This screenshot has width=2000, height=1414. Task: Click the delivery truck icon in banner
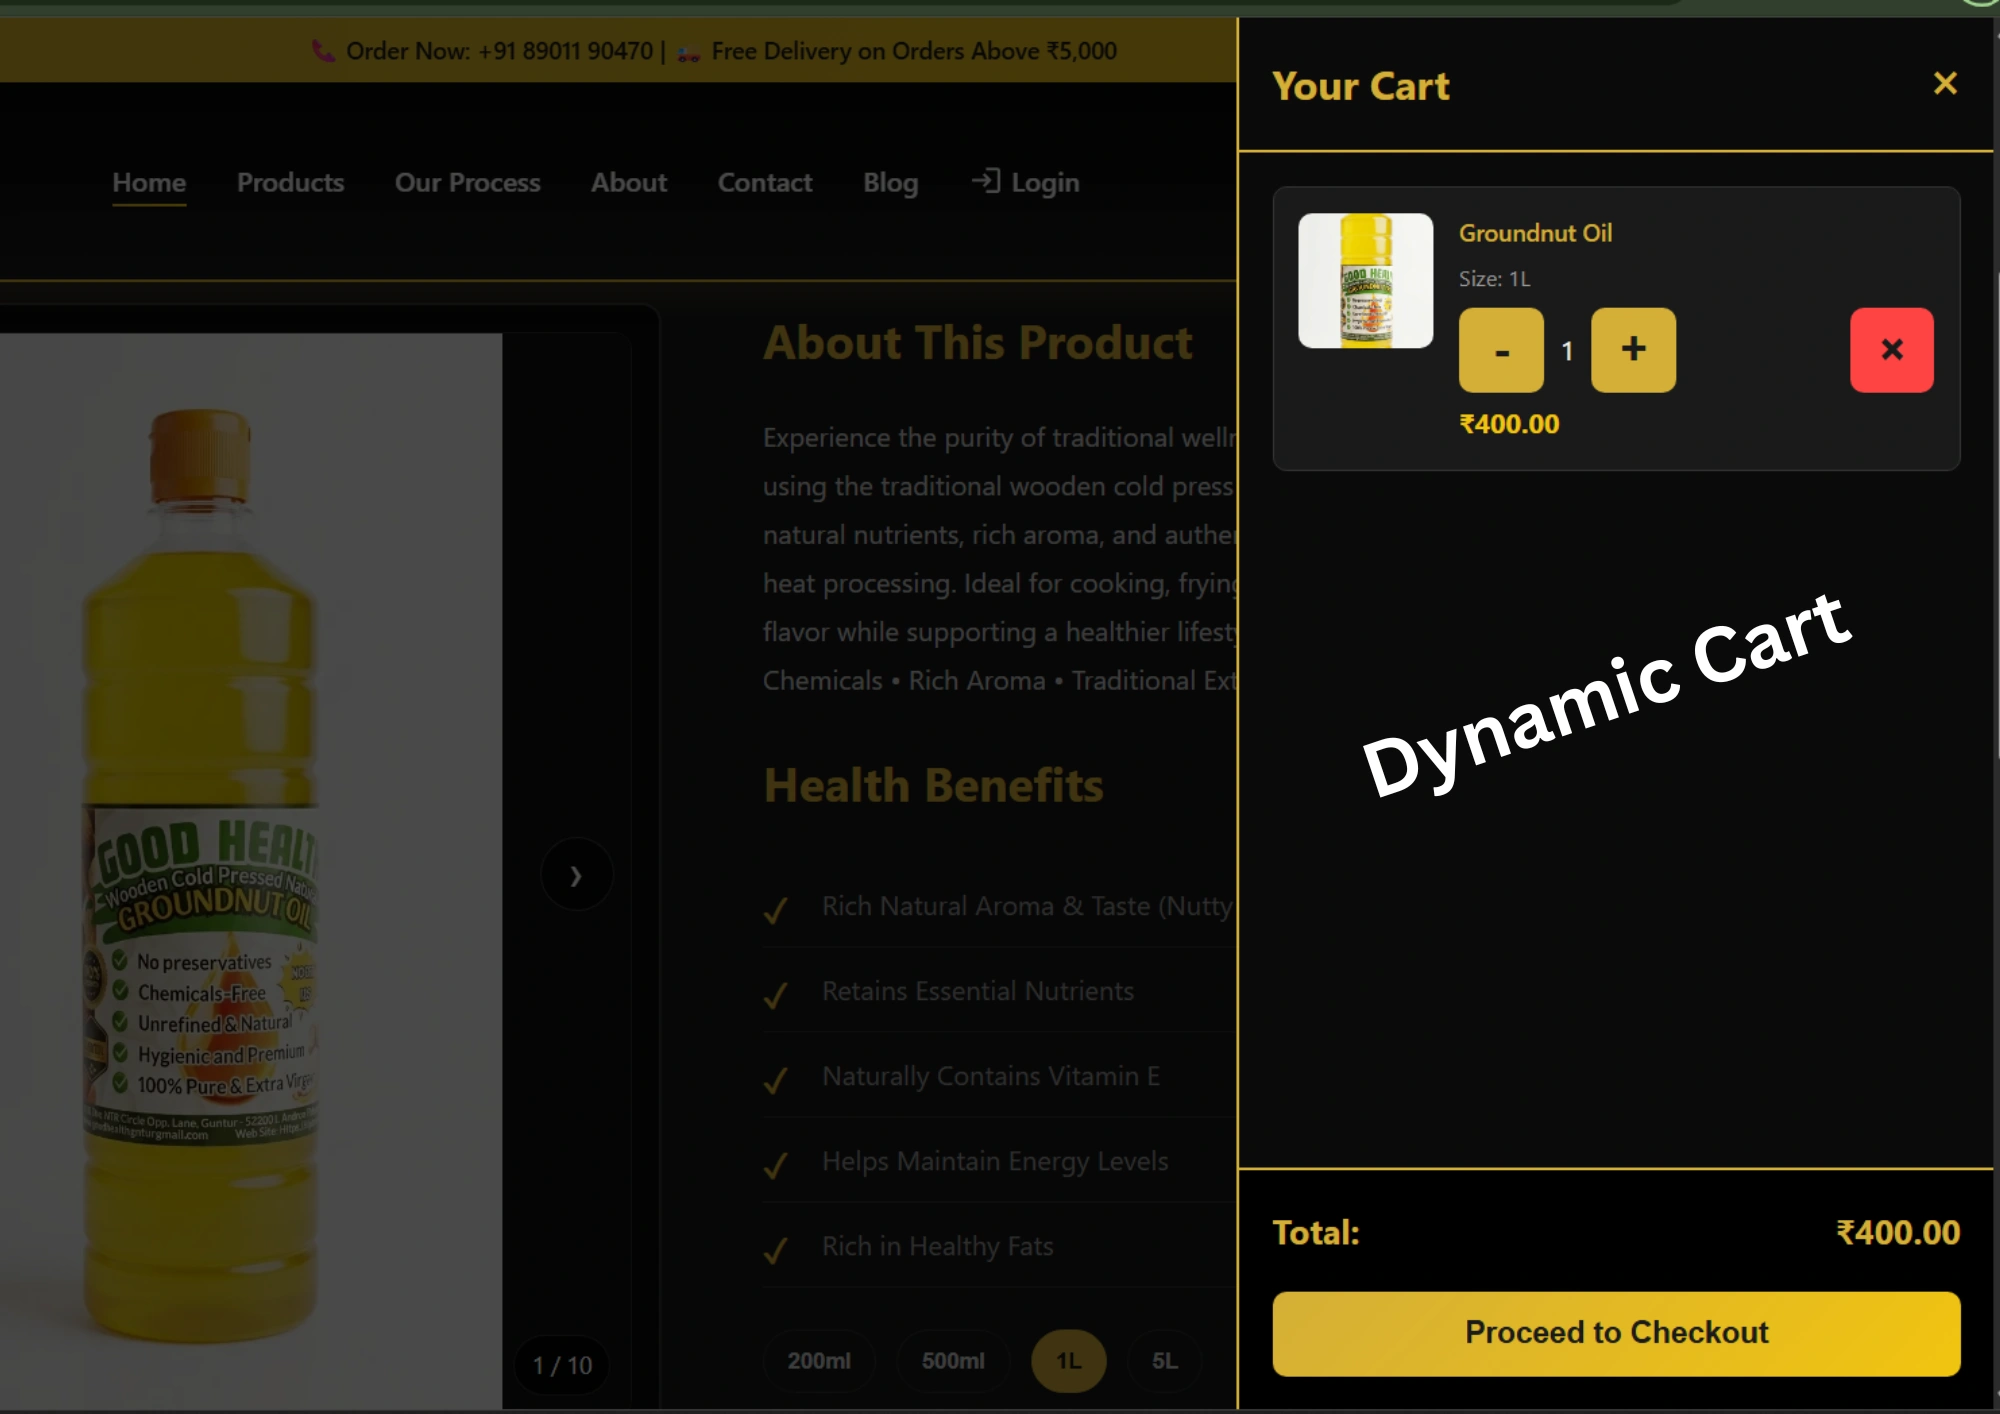[x=688, y=53]
